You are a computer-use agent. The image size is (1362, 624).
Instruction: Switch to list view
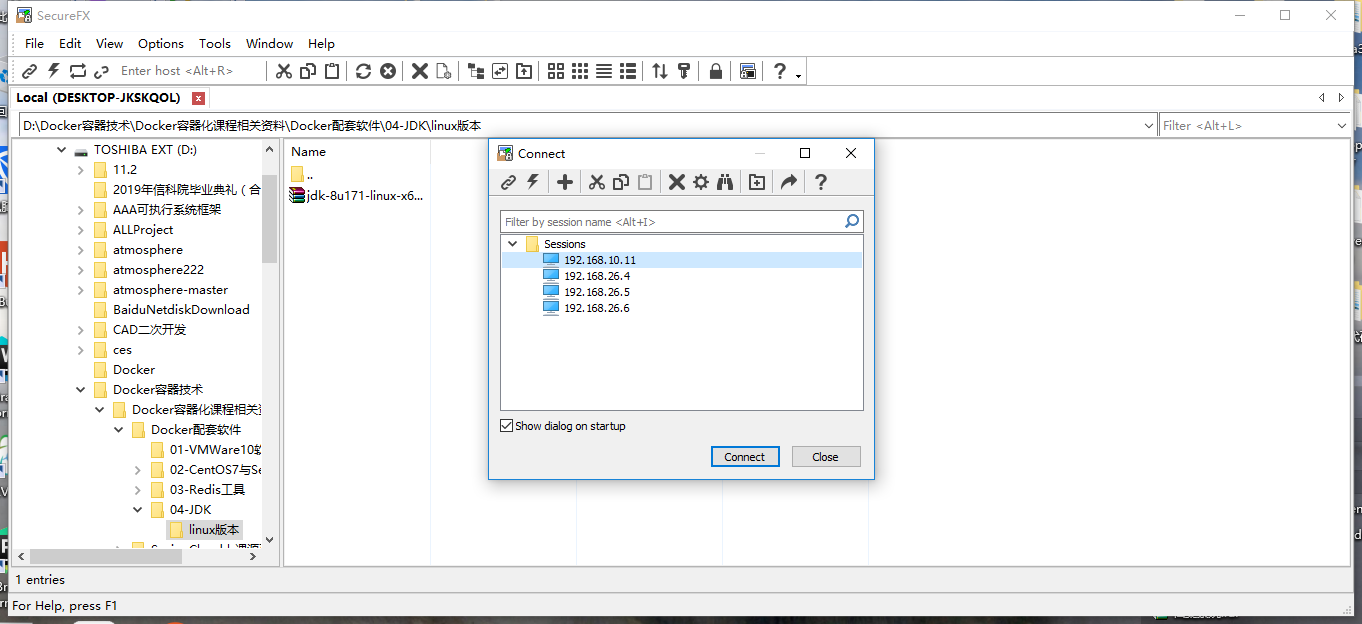tap(604, 71)
